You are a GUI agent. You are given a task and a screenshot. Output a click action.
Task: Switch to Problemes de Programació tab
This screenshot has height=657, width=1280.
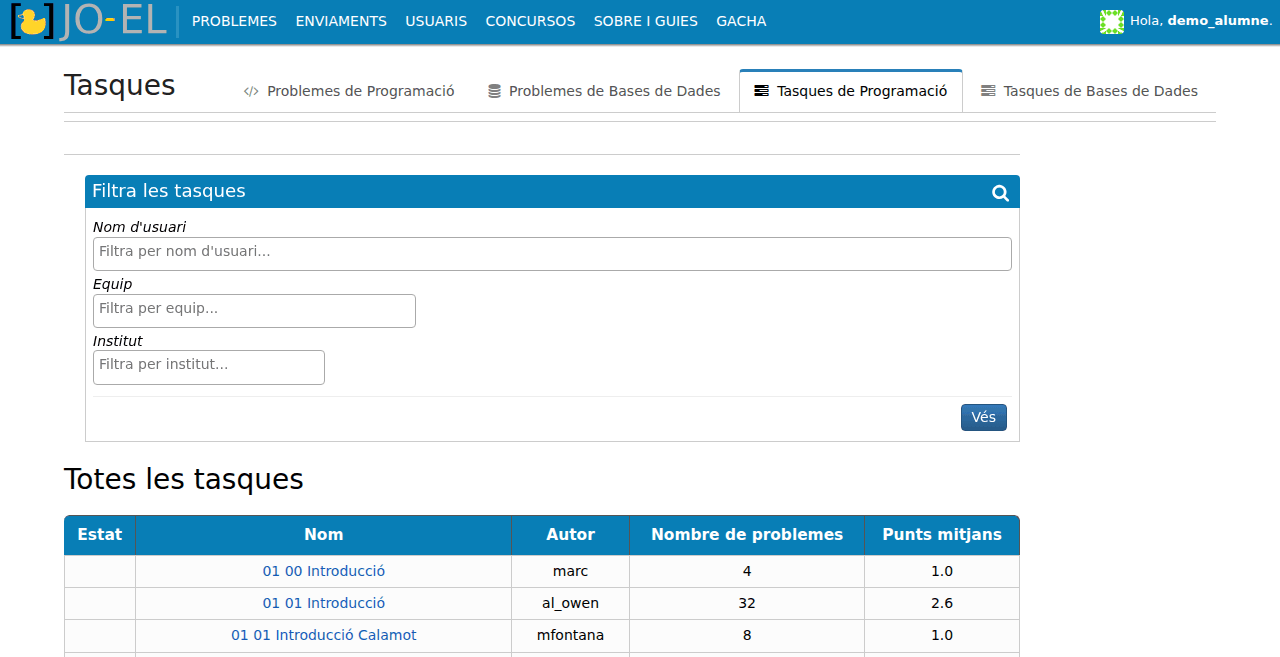pos(349,91)
